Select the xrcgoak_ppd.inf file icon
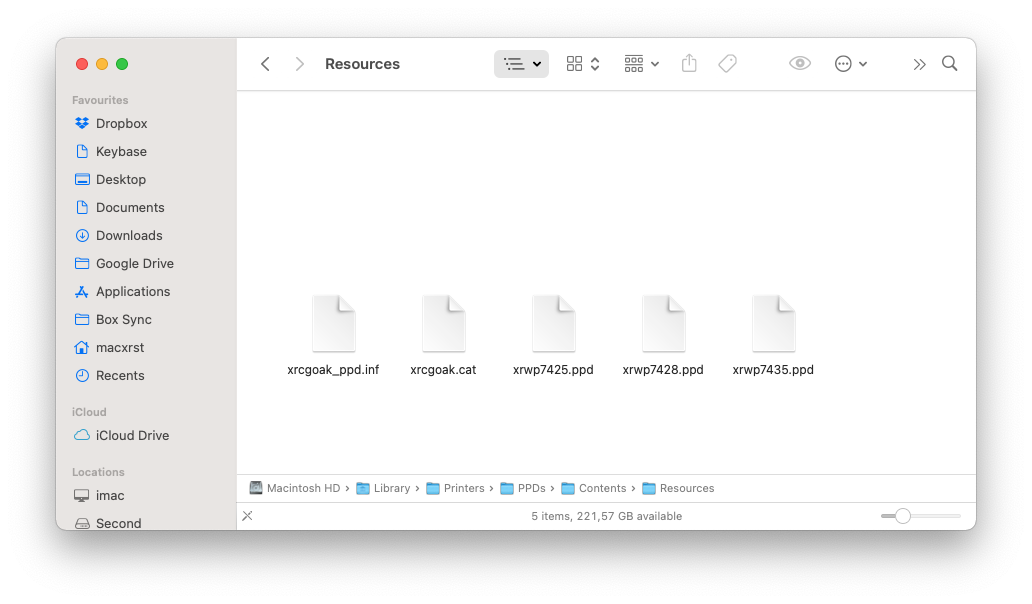Screen dimensions: 1032x604 point(334,323)
